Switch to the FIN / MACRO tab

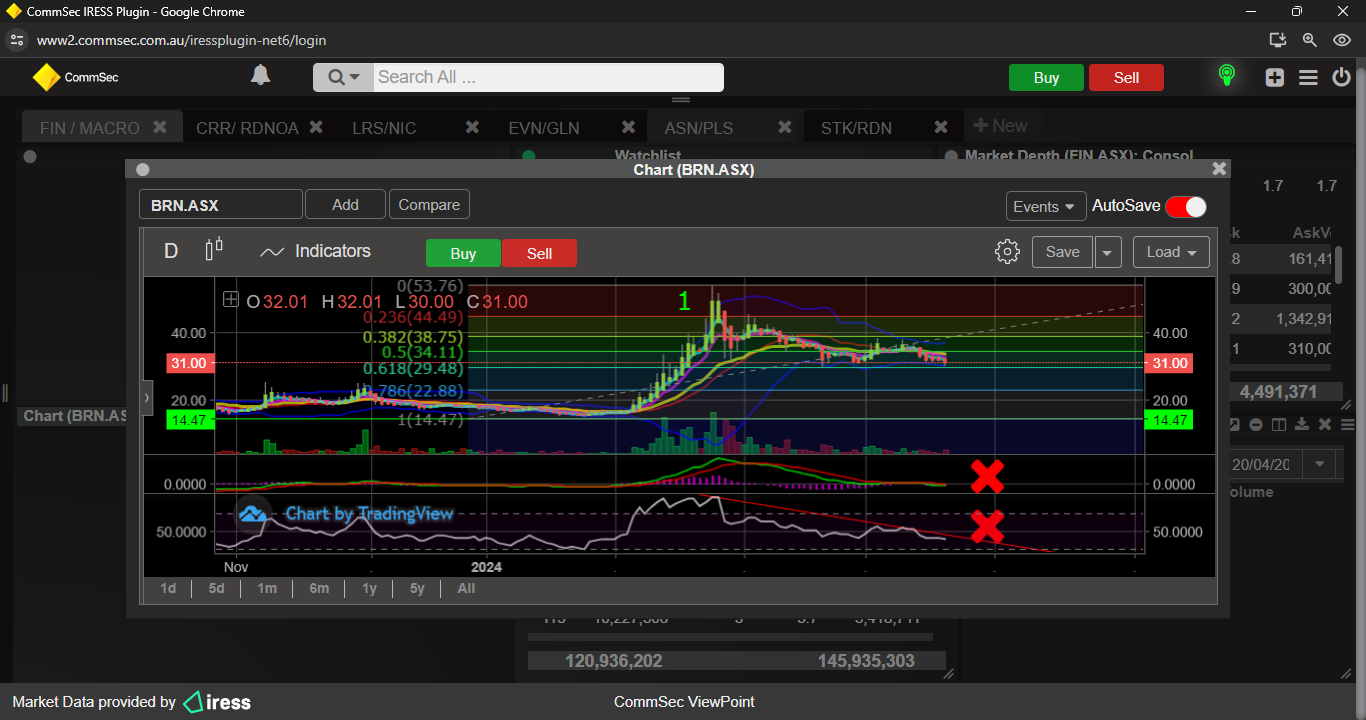pos(90,128)
